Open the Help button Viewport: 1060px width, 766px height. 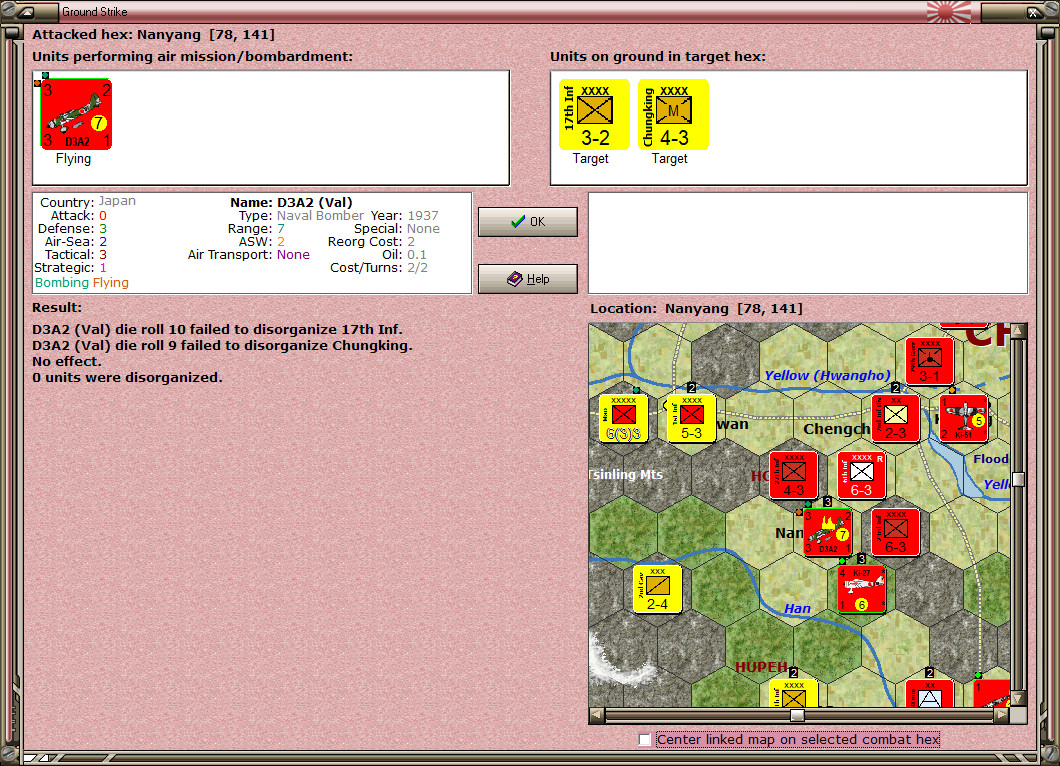tap(528, 279)
